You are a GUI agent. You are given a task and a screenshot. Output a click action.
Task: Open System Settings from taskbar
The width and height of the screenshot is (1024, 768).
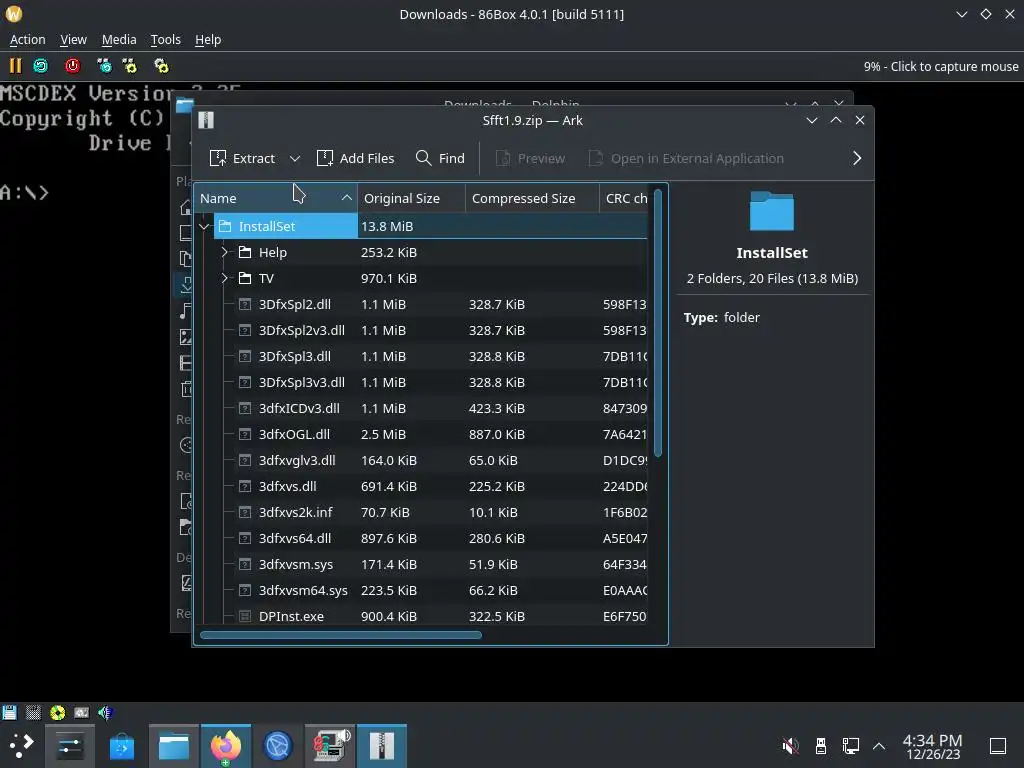click(x=70, y=746)
